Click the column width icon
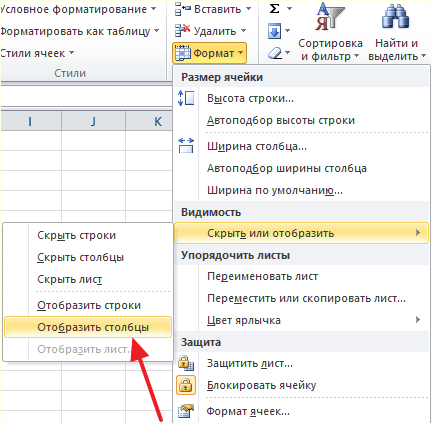432x424 pixels. (x=186, y=146)
